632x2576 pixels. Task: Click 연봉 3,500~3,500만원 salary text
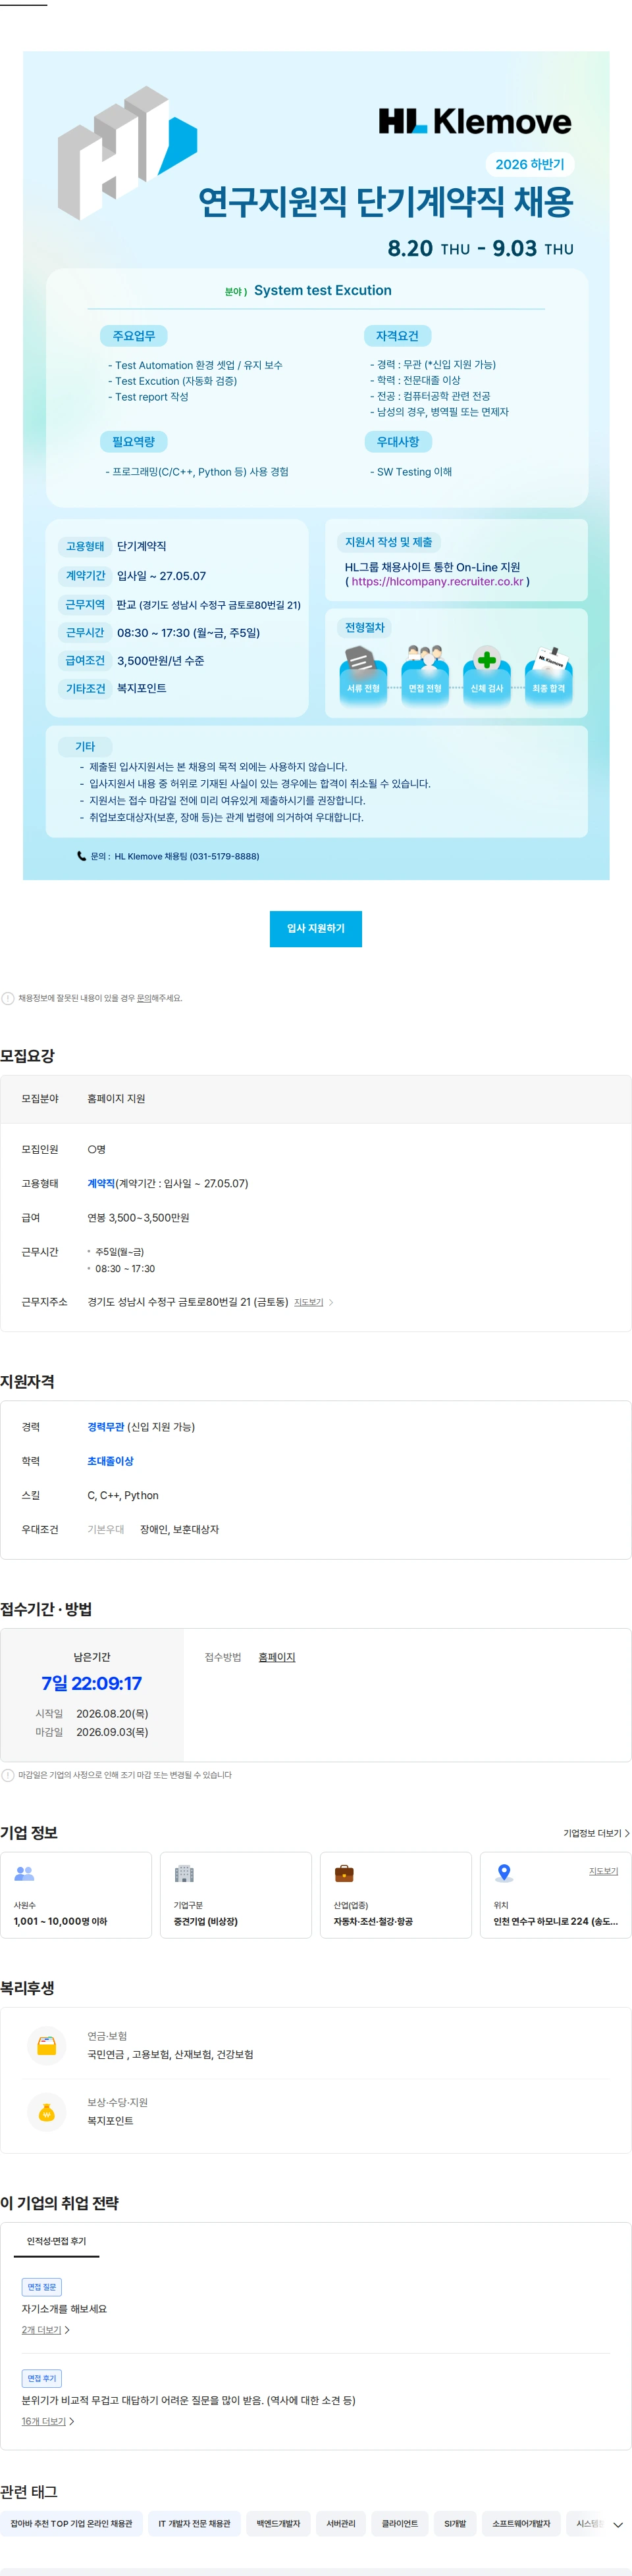138,1217
